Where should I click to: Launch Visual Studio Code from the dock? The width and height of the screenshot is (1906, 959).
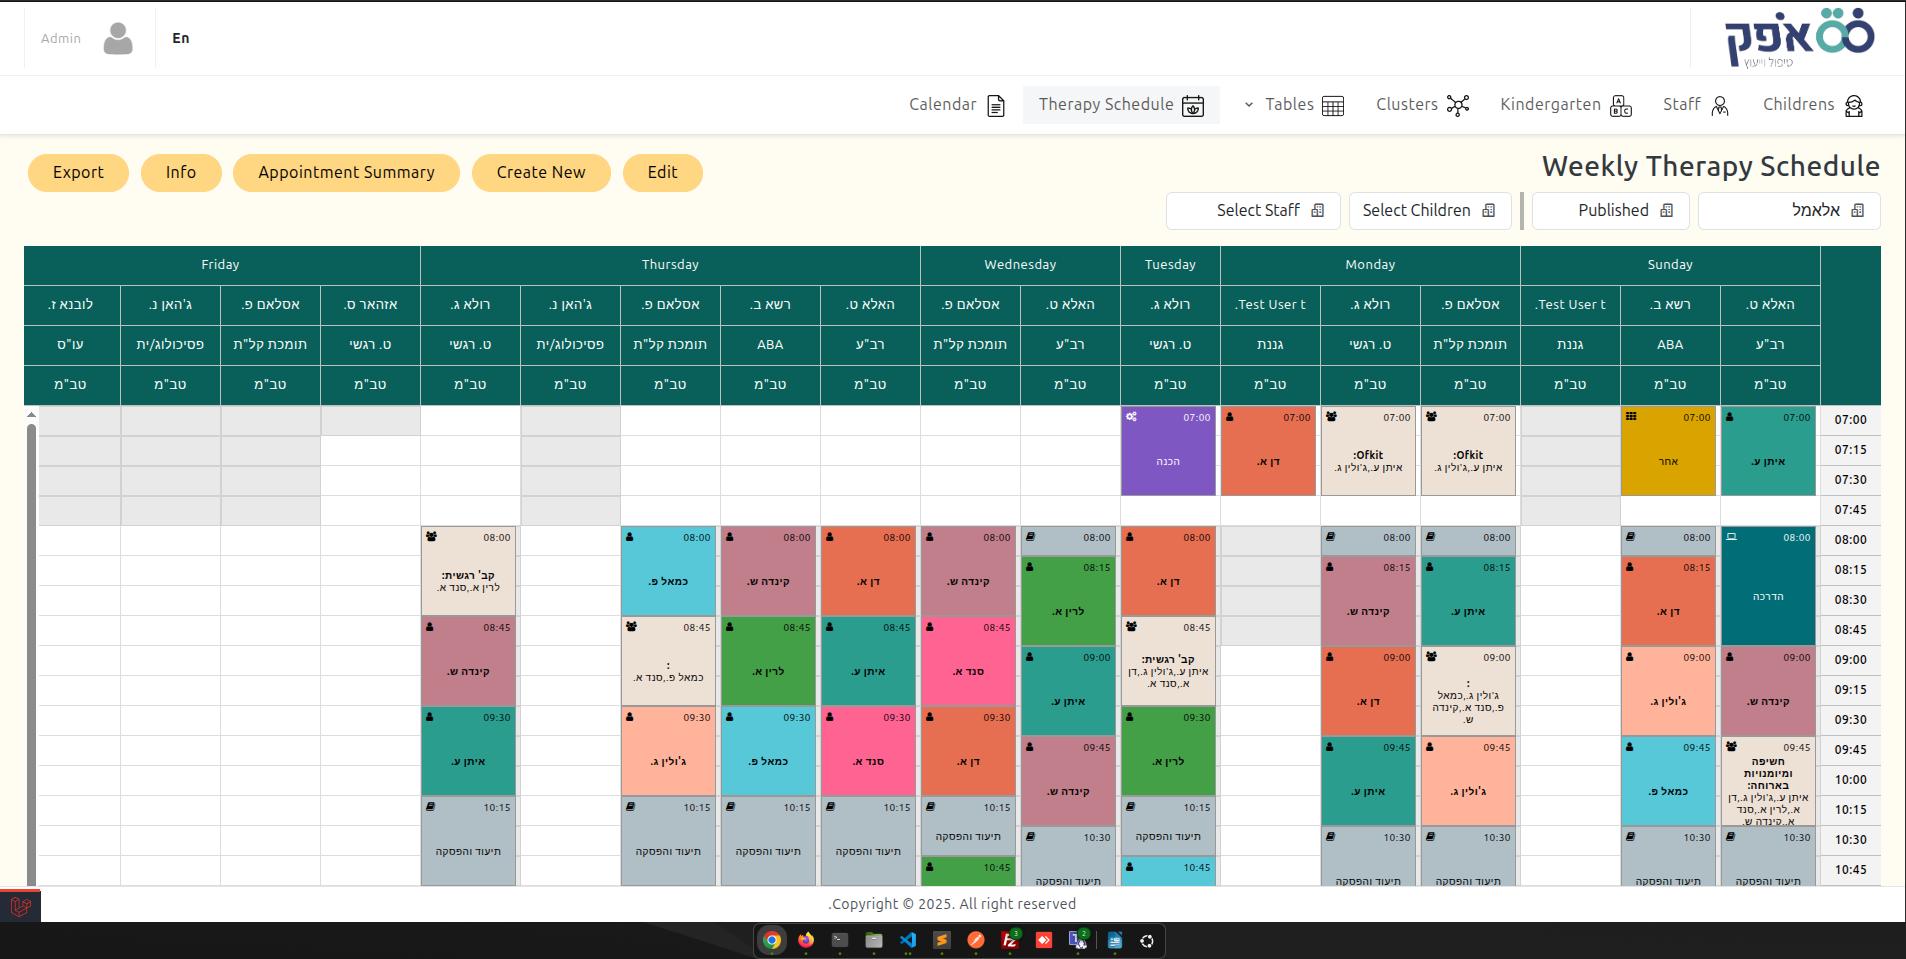tap(908, 940)
